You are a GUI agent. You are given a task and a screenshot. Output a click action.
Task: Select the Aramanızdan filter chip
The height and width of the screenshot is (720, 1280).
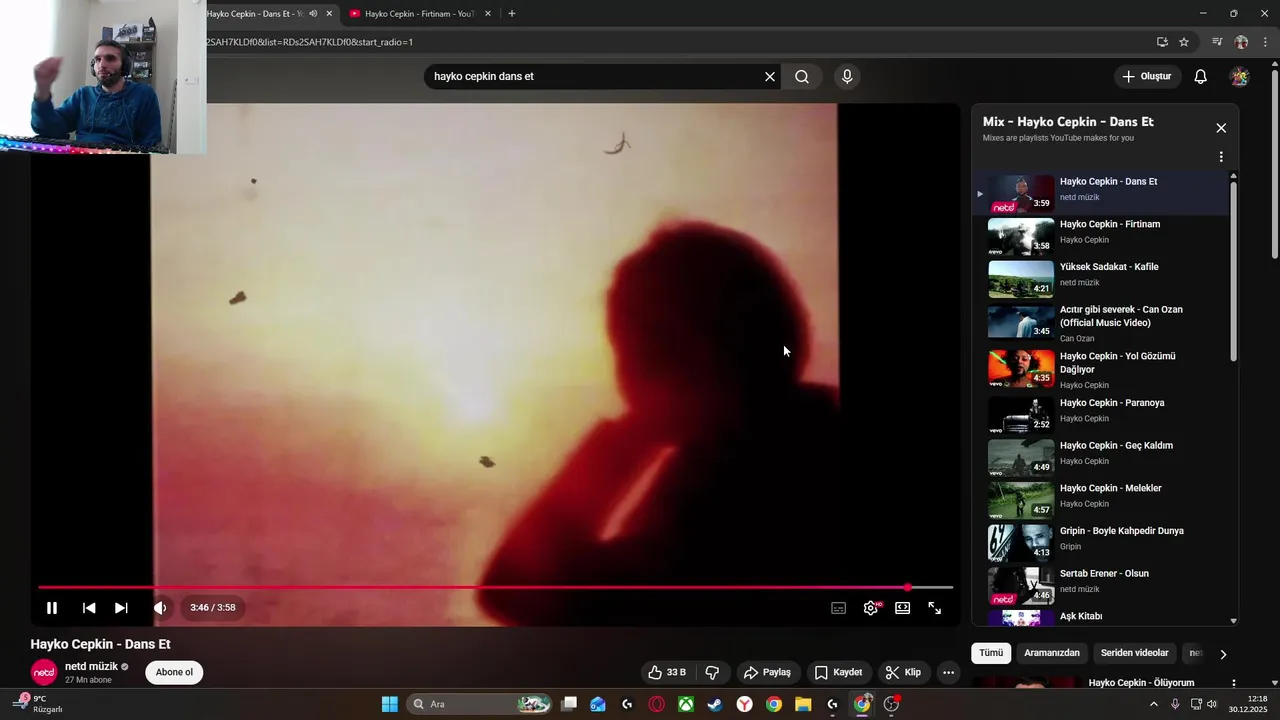pyautogui.click(x=1052, y=653)
